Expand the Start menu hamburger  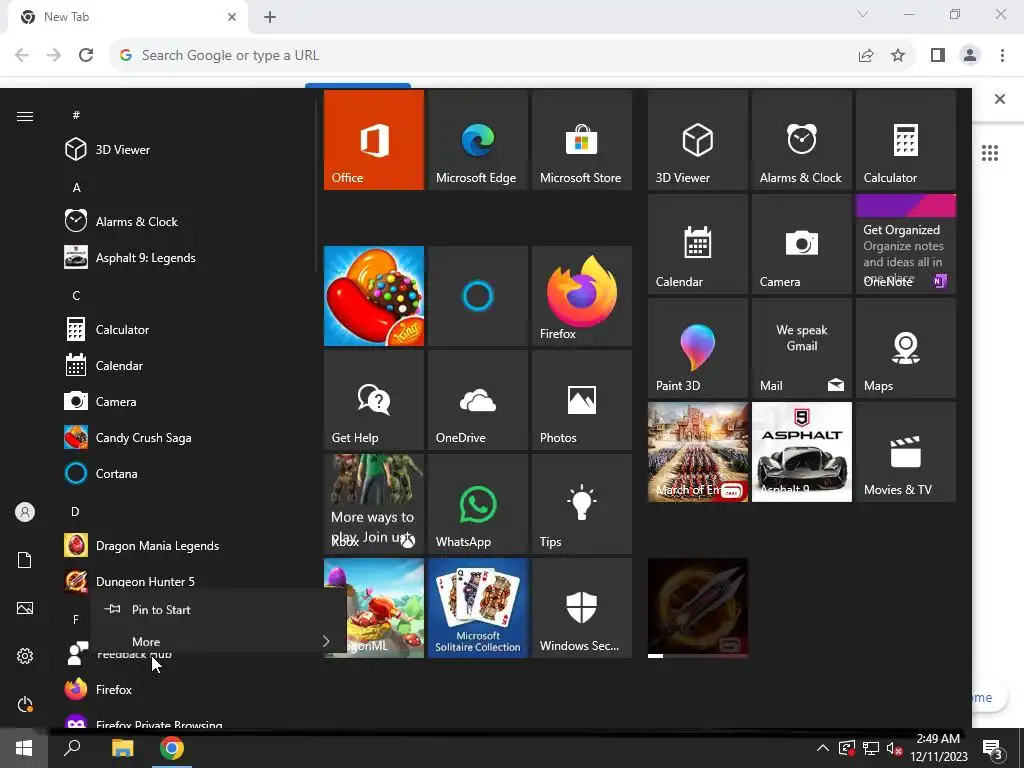coord(25,116)
